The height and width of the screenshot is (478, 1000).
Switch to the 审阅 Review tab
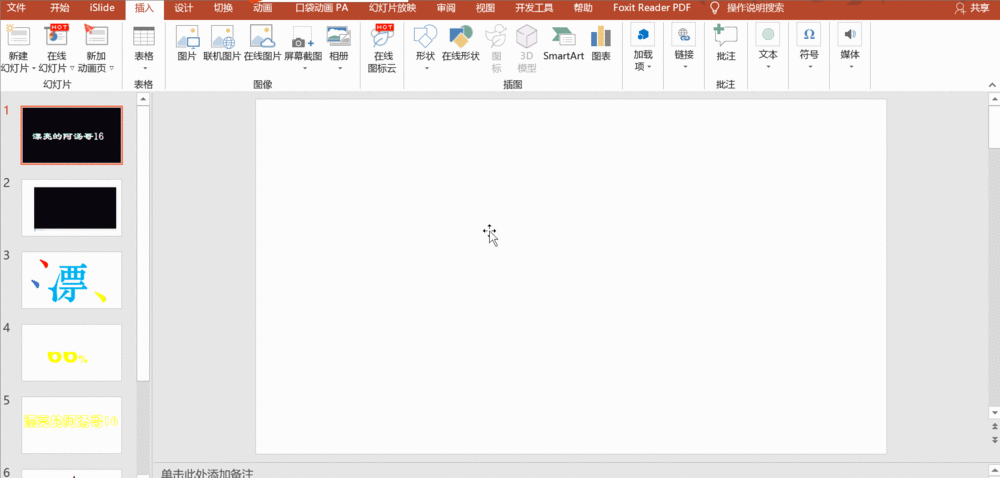[x=446, y=8]
